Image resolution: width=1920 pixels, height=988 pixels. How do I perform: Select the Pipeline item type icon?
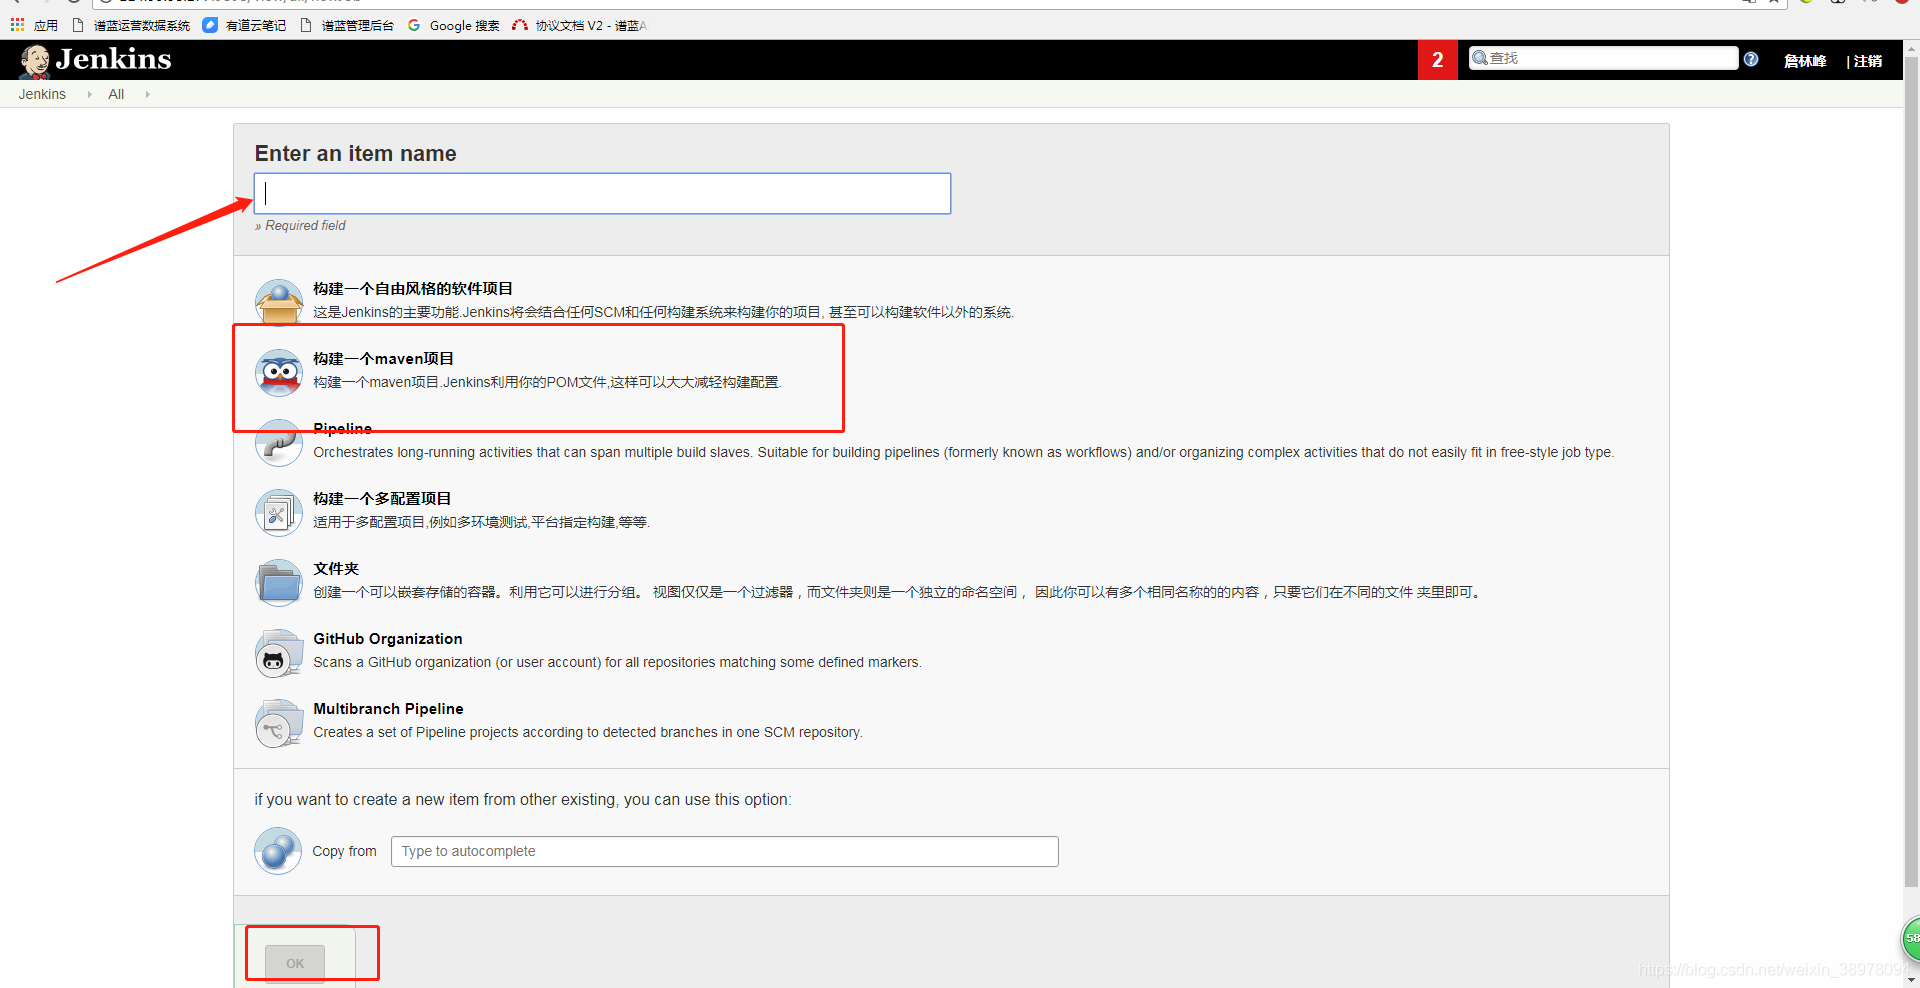point(279,442)
